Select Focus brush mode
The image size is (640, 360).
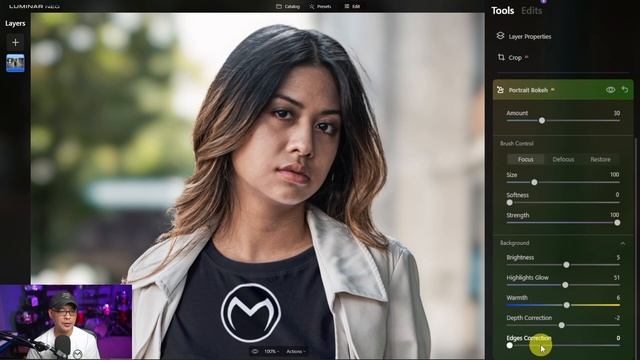(x=525, y=160)
